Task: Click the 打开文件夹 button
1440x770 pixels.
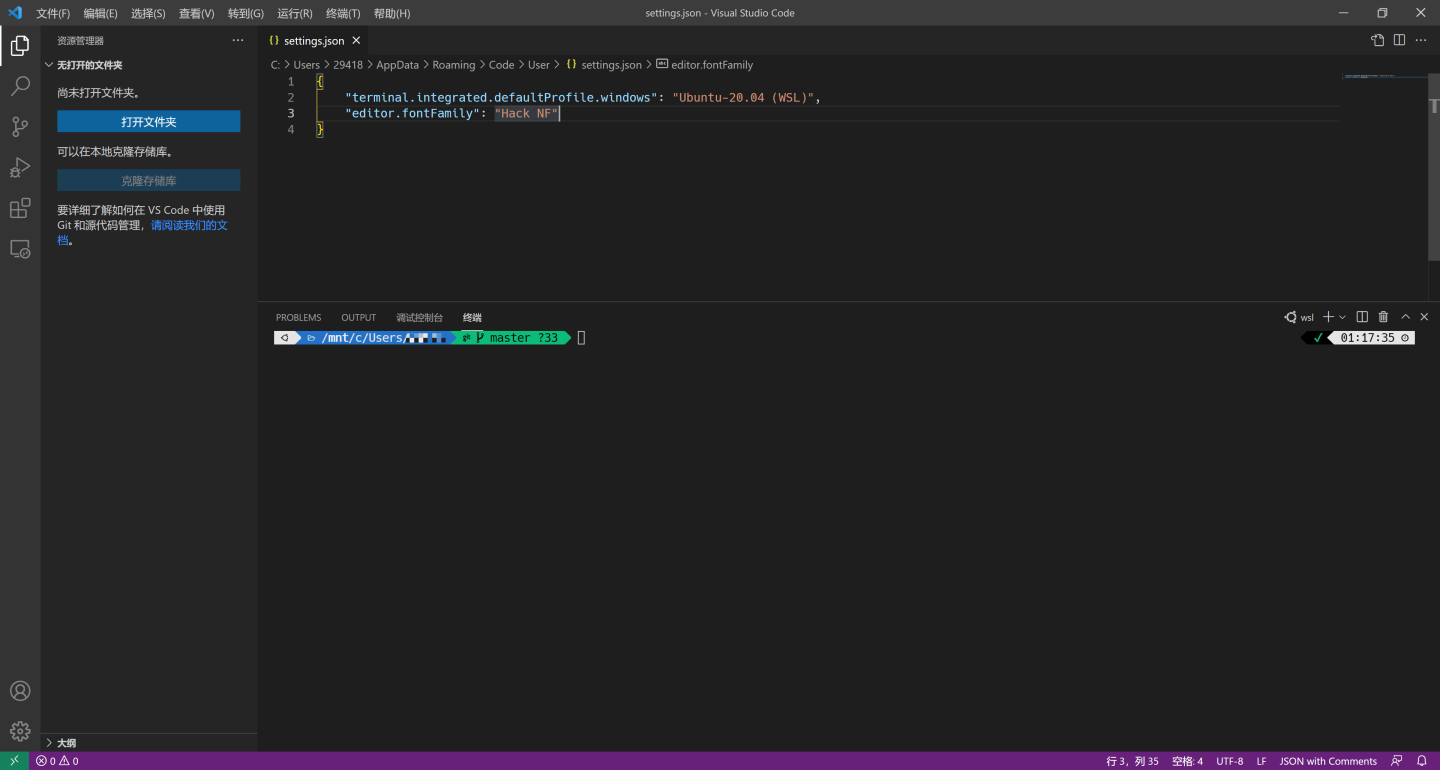Action: (x=148, y=120)
